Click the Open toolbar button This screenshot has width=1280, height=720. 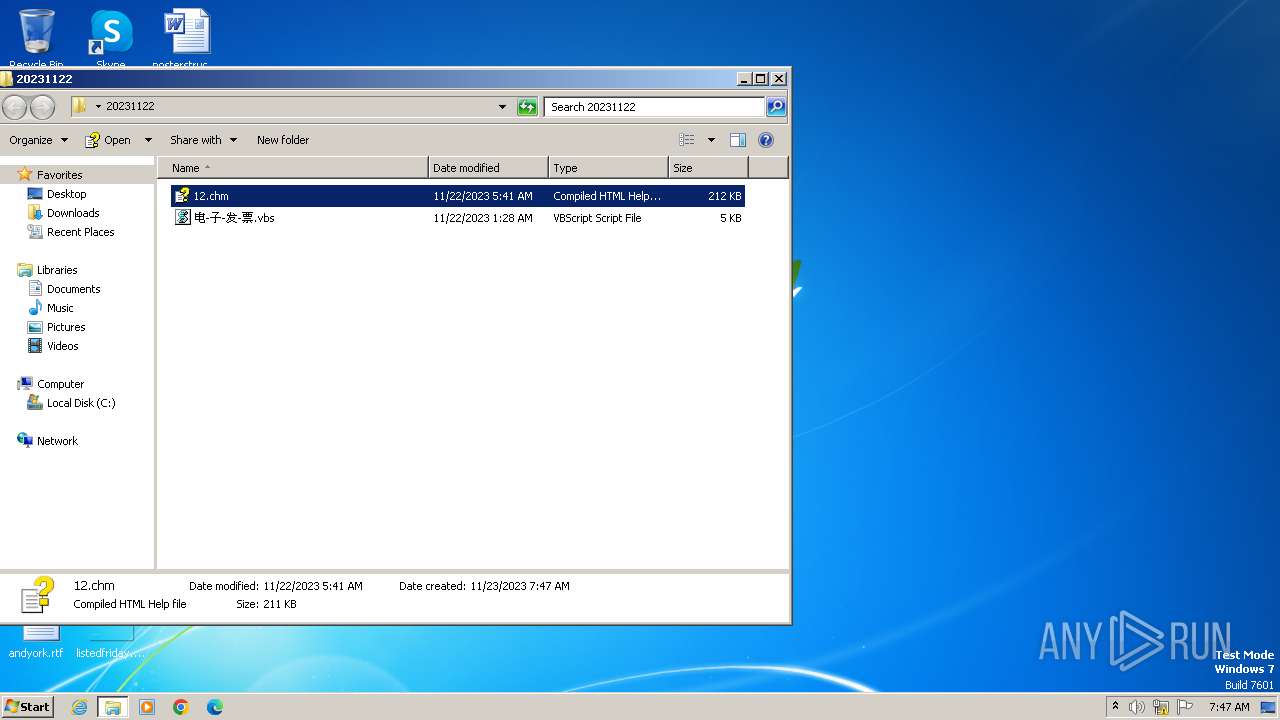108,140
